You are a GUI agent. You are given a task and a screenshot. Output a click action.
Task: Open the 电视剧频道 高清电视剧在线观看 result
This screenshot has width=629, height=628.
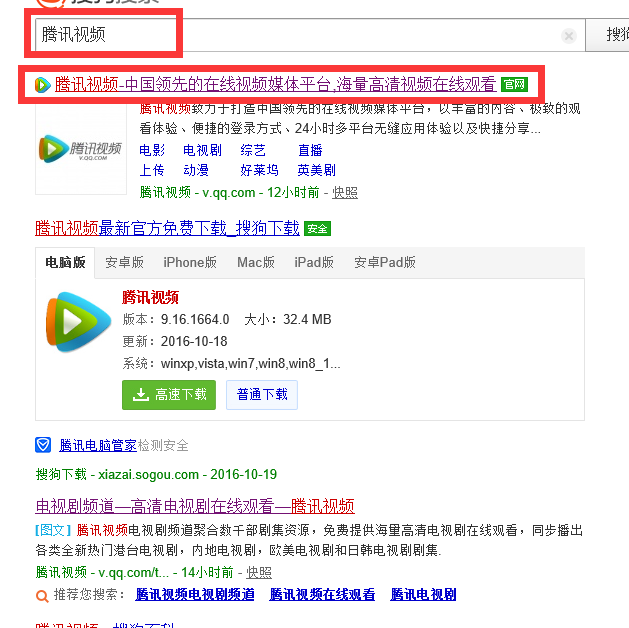tap(195, 506)
